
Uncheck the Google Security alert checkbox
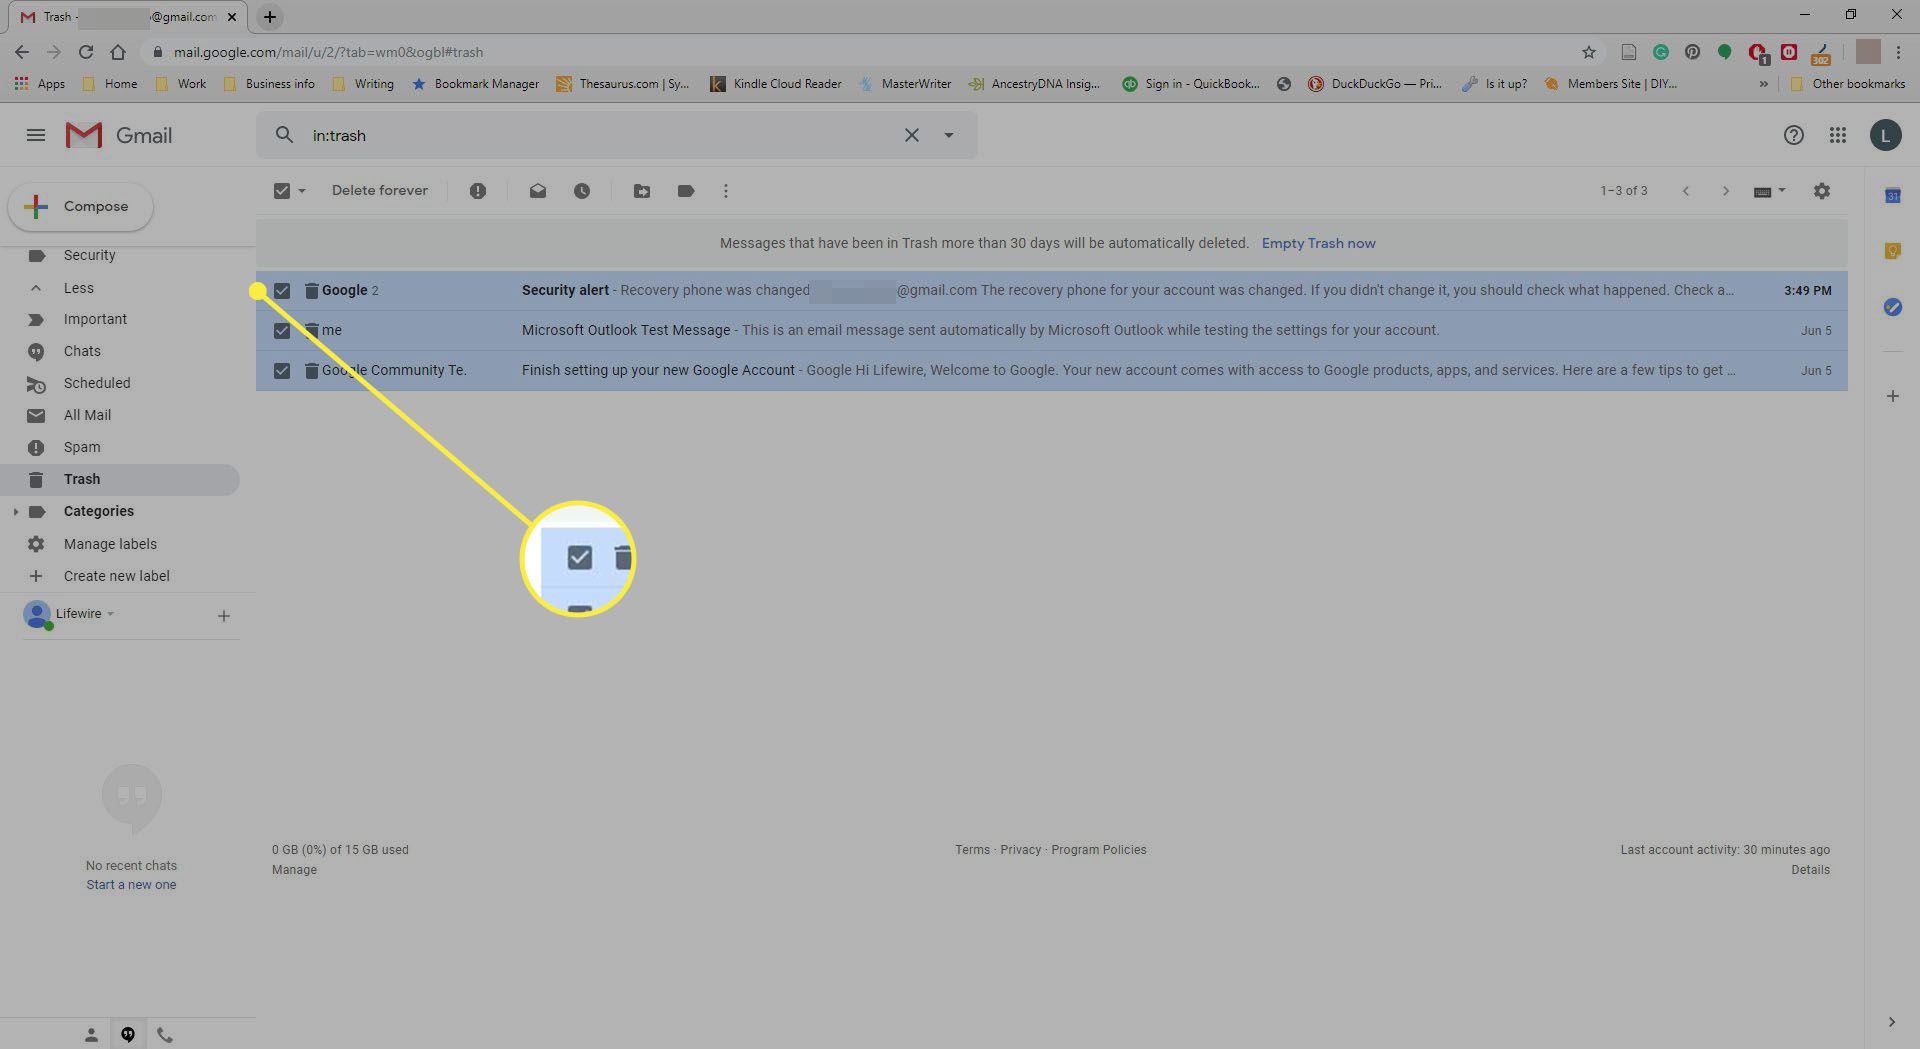click(x=282, y=291)
